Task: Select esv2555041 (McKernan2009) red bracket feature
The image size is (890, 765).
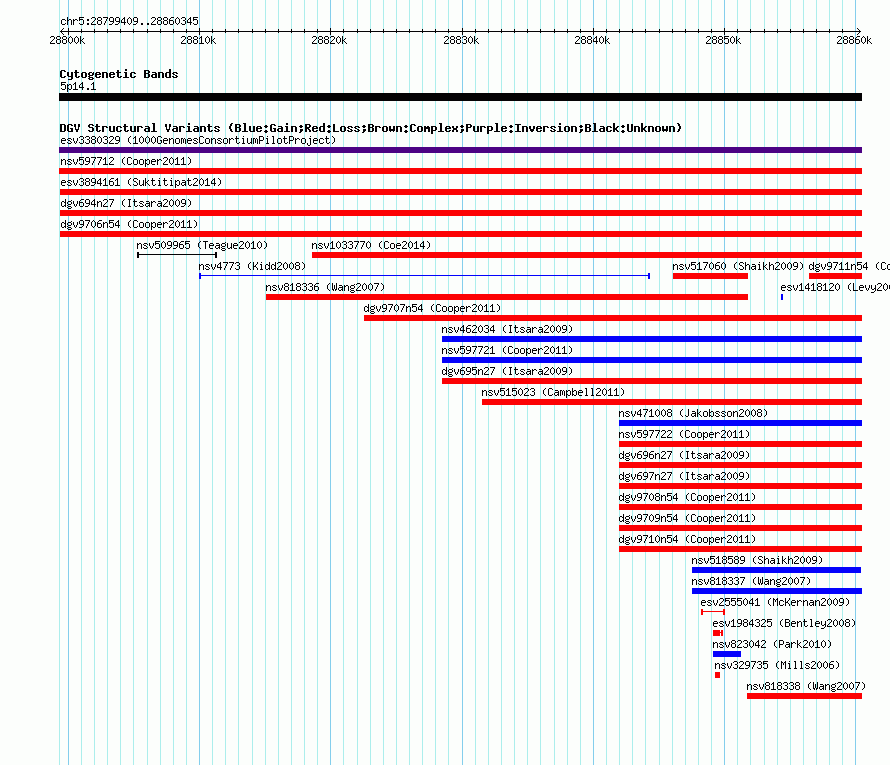Action: pos(713,612)
